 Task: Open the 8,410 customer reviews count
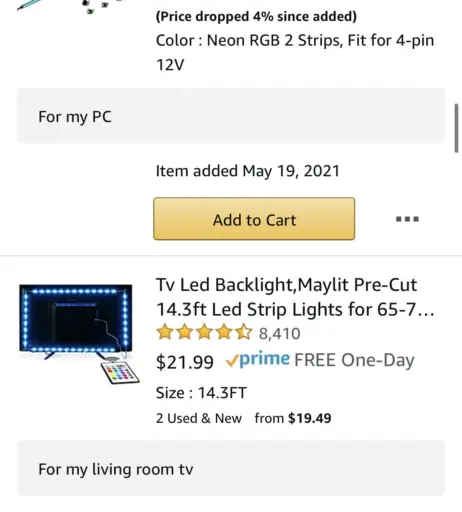pos(280,333)
